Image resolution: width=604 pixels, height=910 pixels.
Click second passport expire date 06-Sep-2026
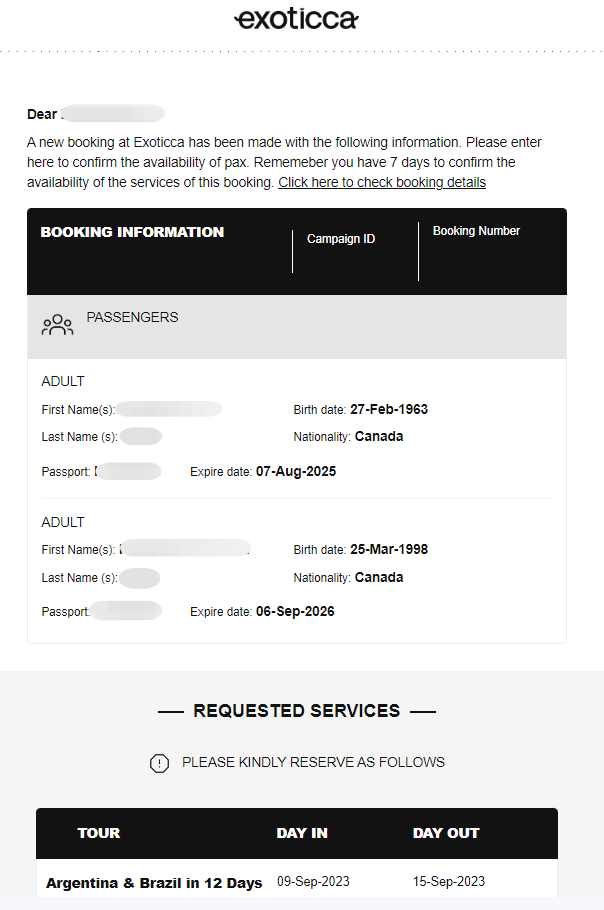295,612
